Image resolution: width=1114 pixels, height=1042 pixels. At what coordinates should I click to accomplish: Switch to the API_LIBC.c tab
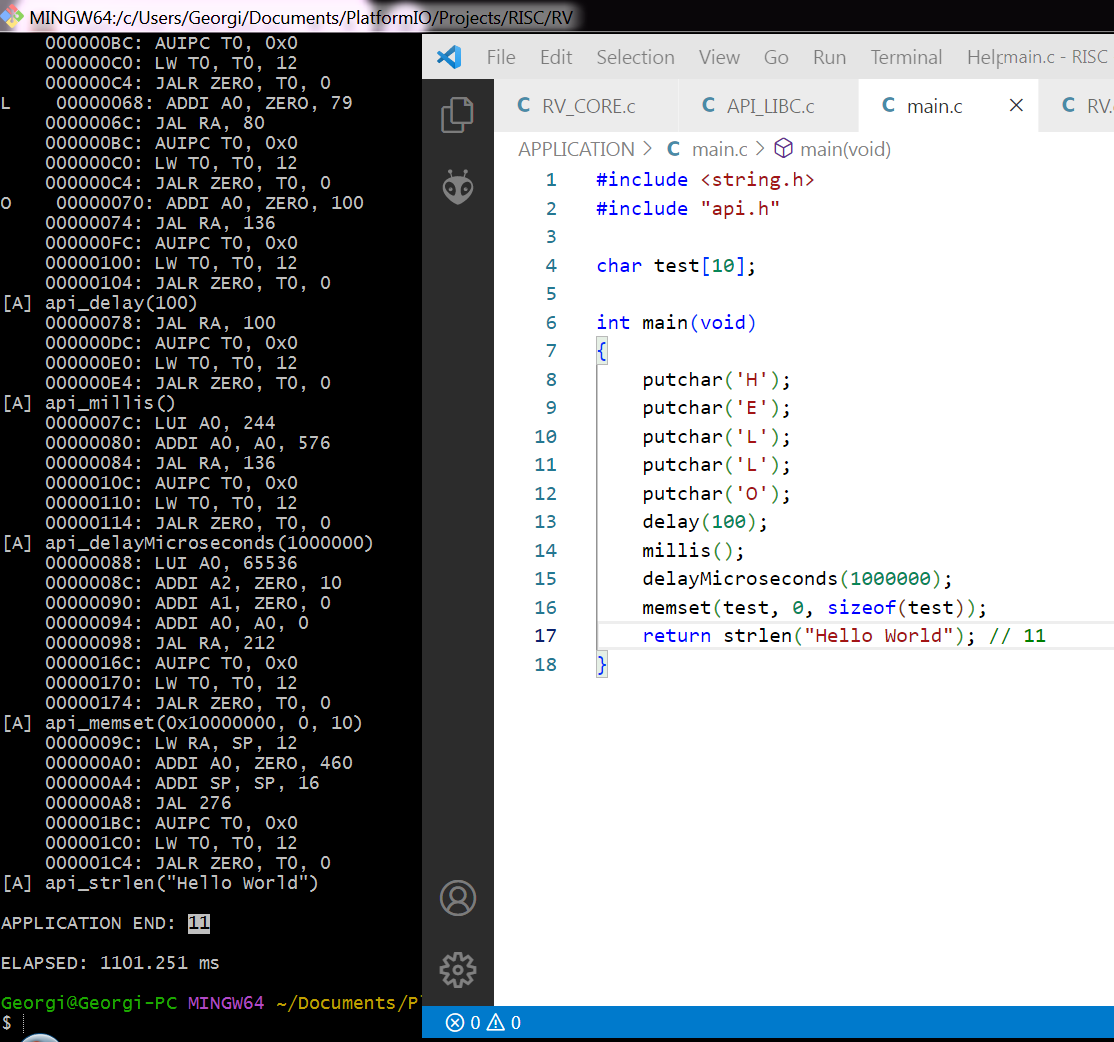[x=769, y=106]
